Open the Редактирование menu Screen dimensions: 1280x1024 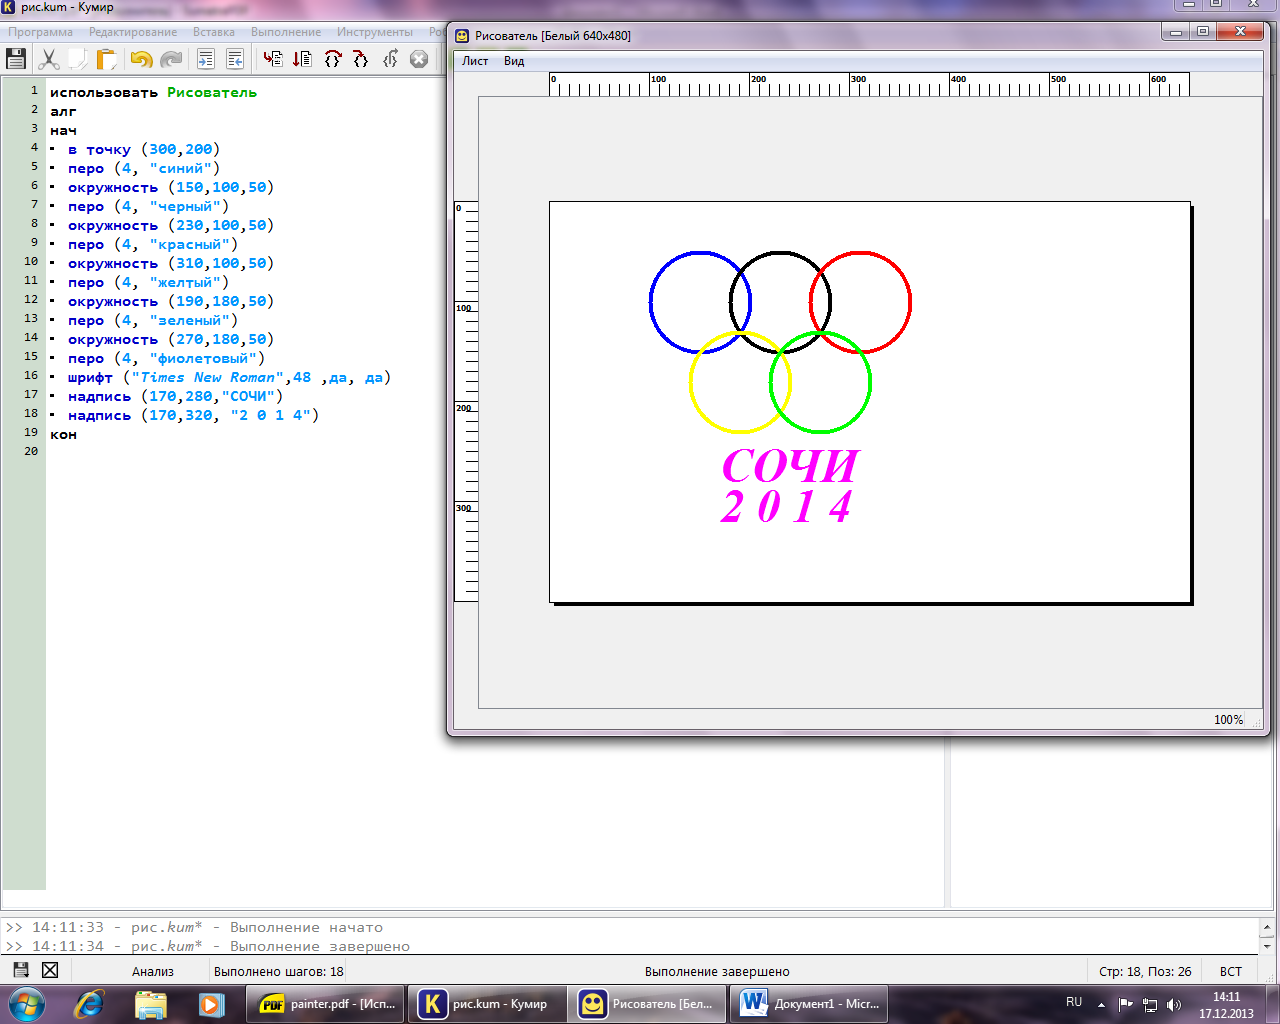pyautogui.click(x=133, y=32)
